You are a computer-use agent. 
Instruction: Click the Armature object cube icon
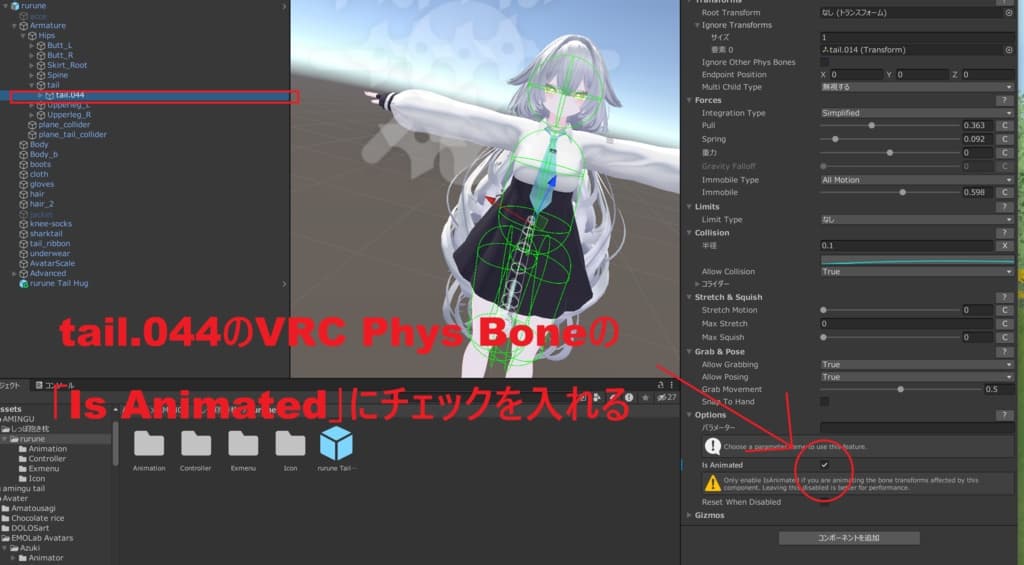click(x=24, y=25)
